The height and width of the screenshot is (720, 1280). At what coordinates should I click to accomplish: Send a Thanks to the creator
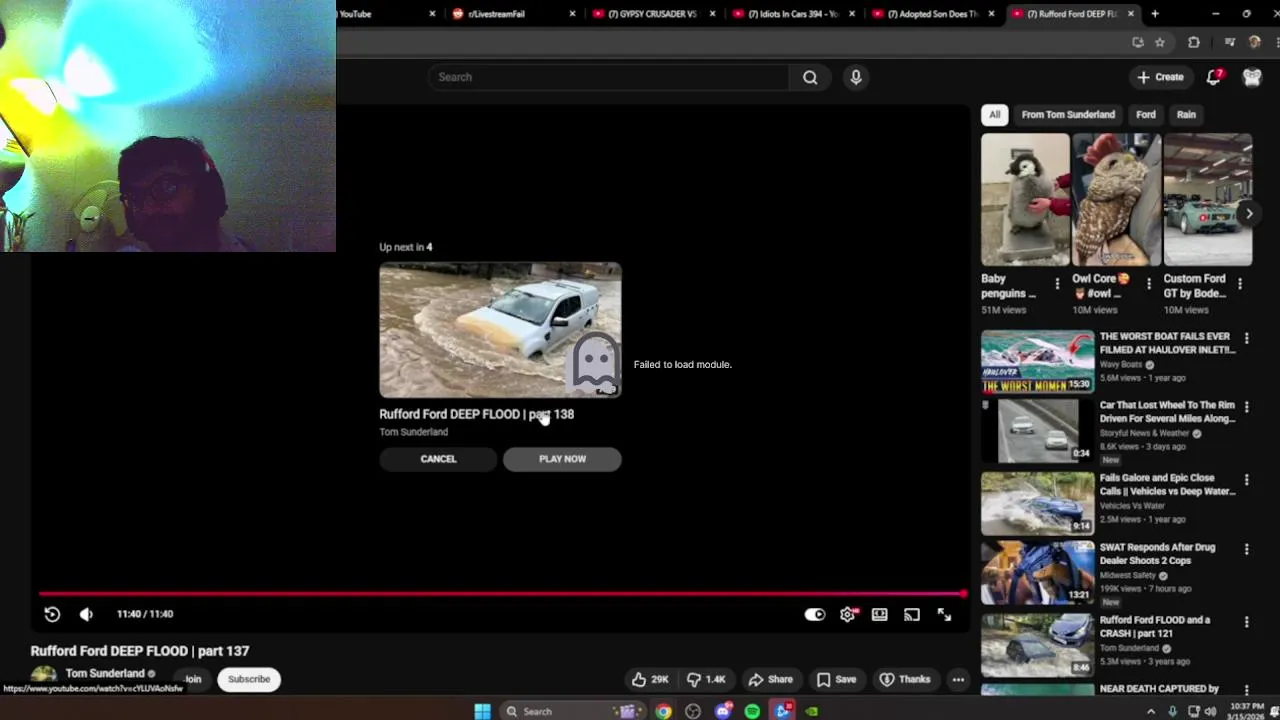click(x=905, y=679)
